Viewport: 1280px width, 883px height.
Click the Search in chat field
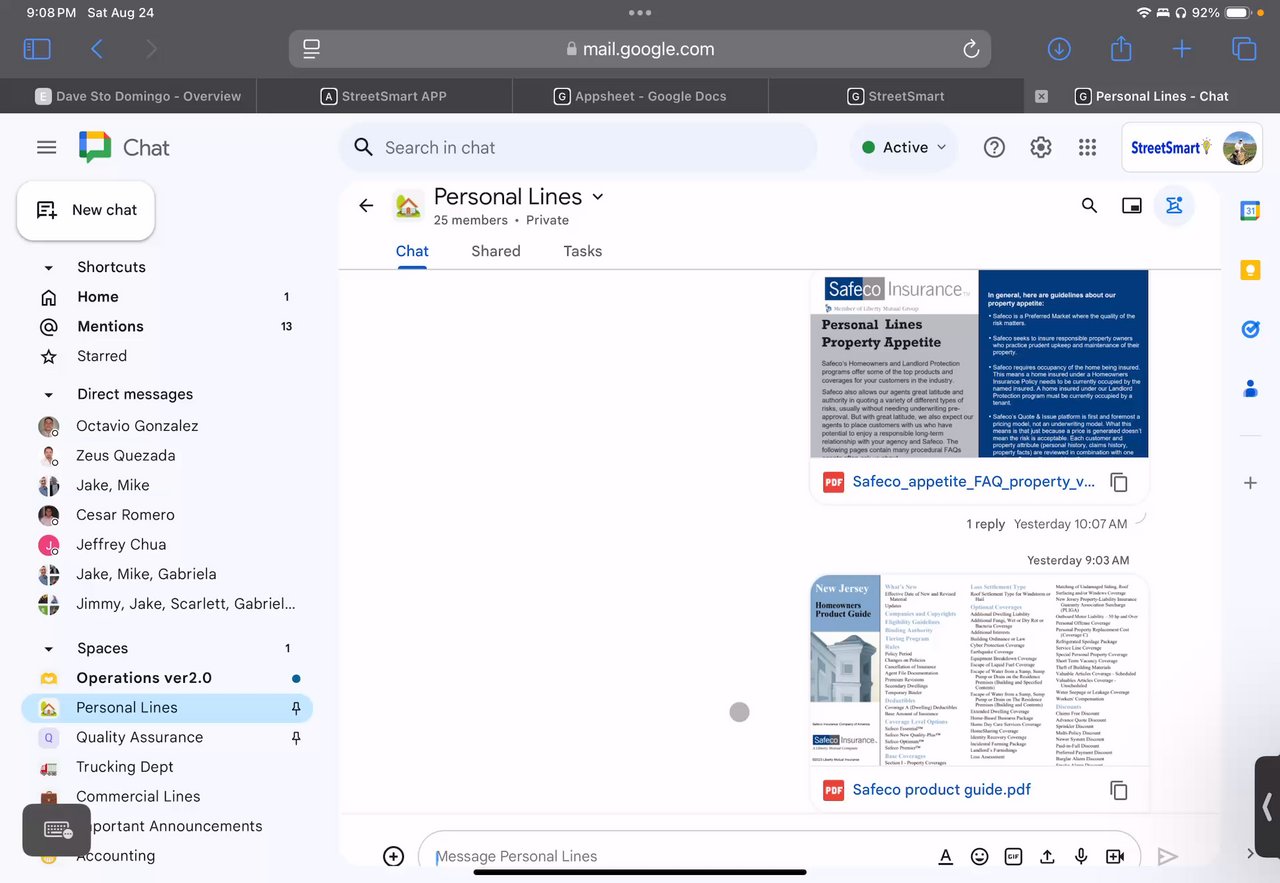577,148
